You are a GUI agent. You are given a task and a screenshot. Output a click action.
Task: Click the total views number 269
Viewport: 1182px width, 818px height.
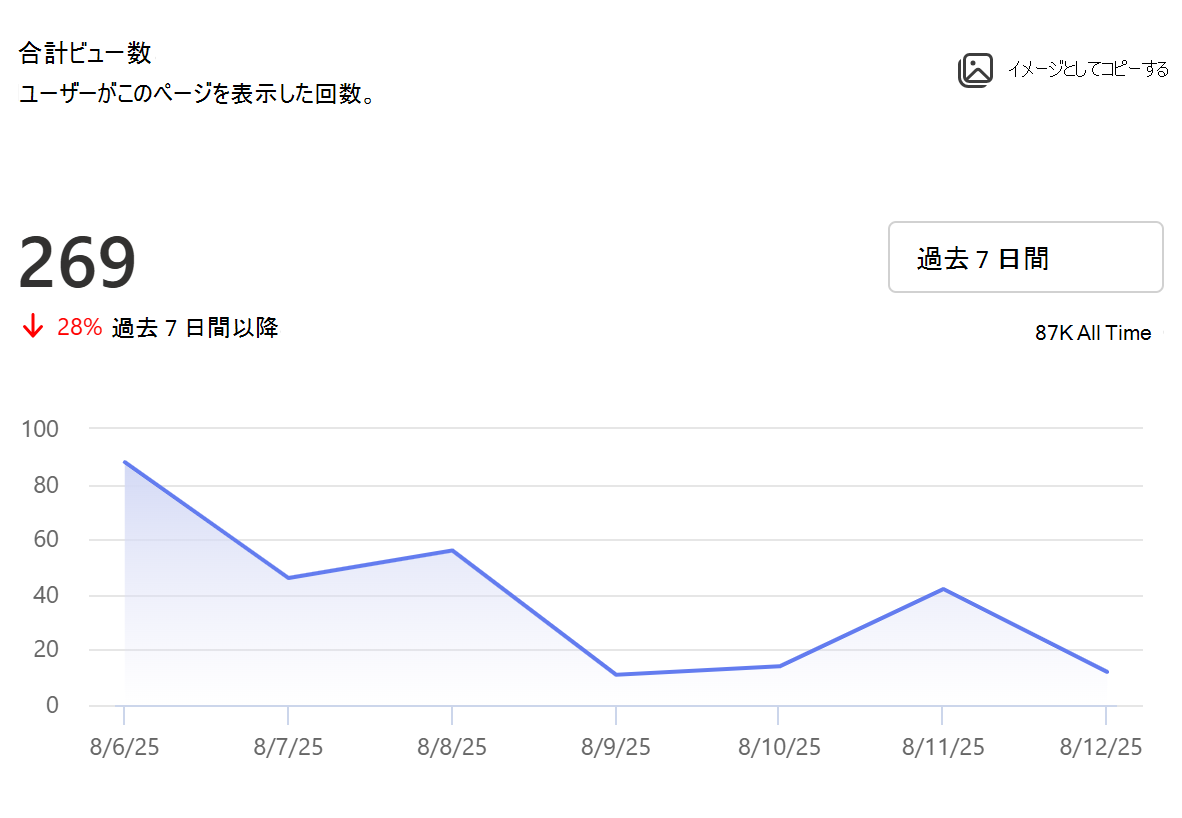point(77,262)
